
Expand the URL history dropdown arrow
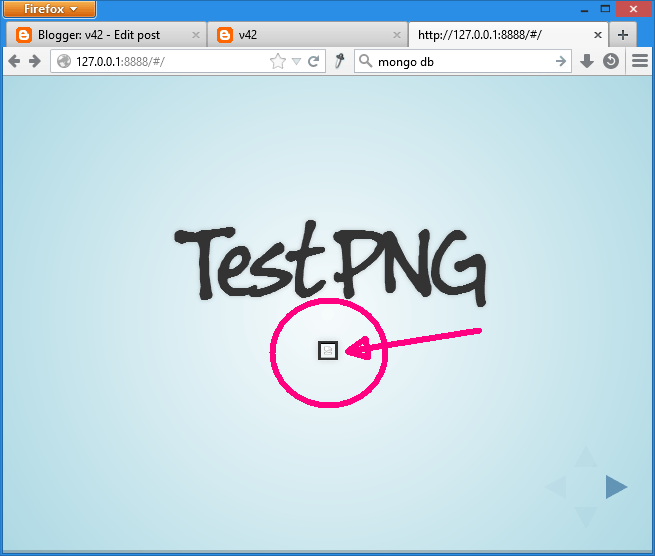point(296,62)
